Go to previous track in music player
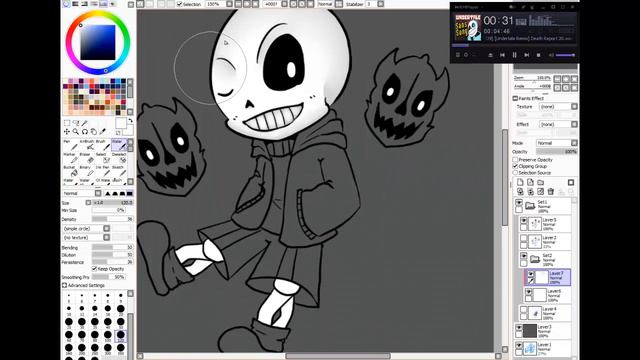This screenshot has height=360, width=640. tap(502, 55)
